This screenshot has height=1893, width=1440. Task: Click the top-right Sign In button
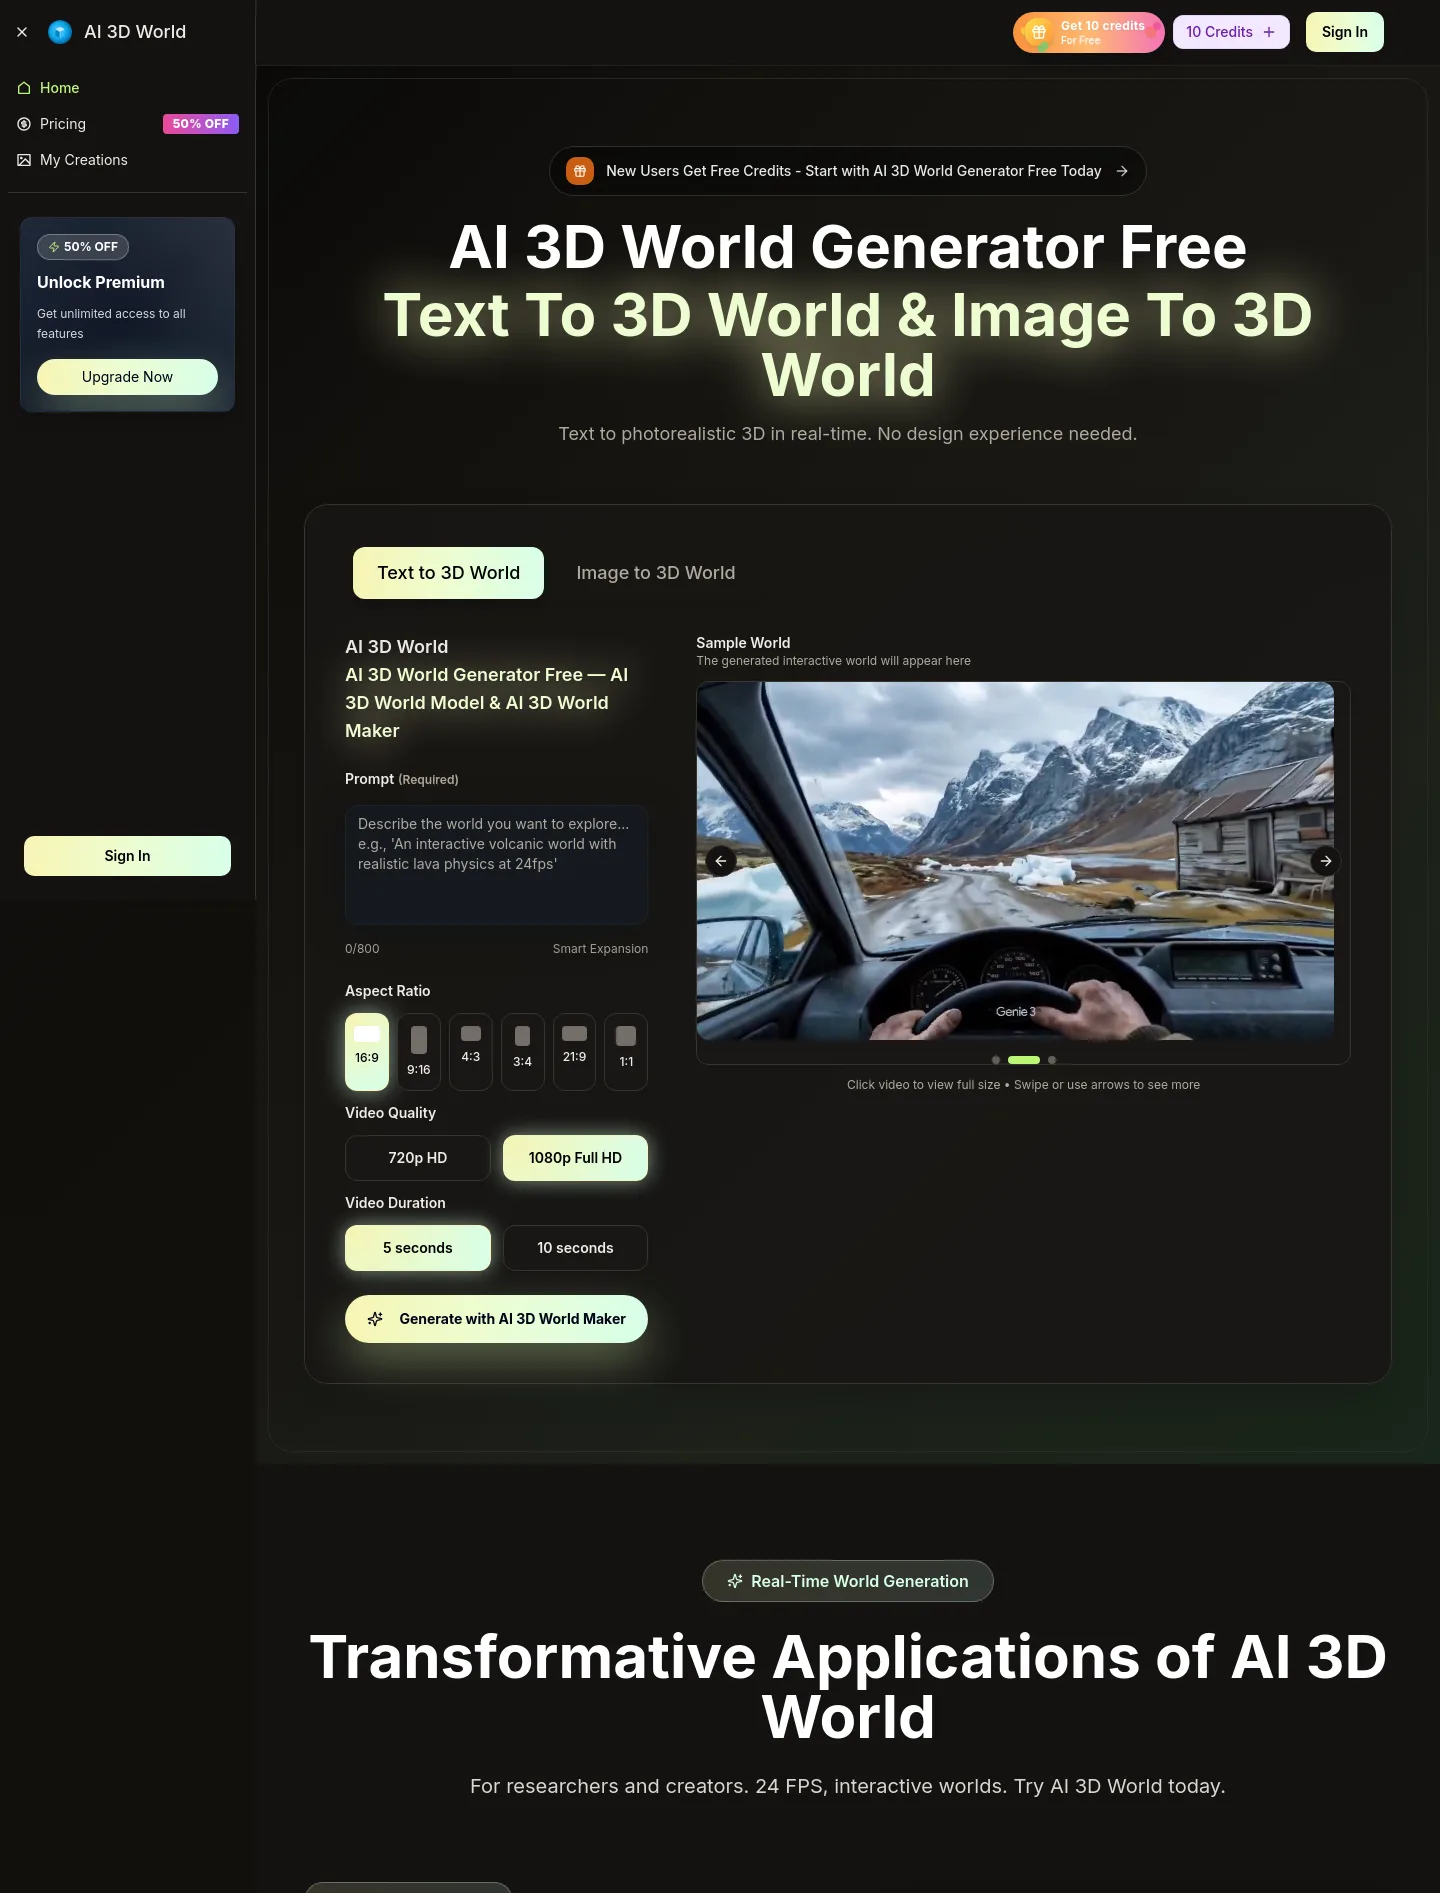(1345, 32)
